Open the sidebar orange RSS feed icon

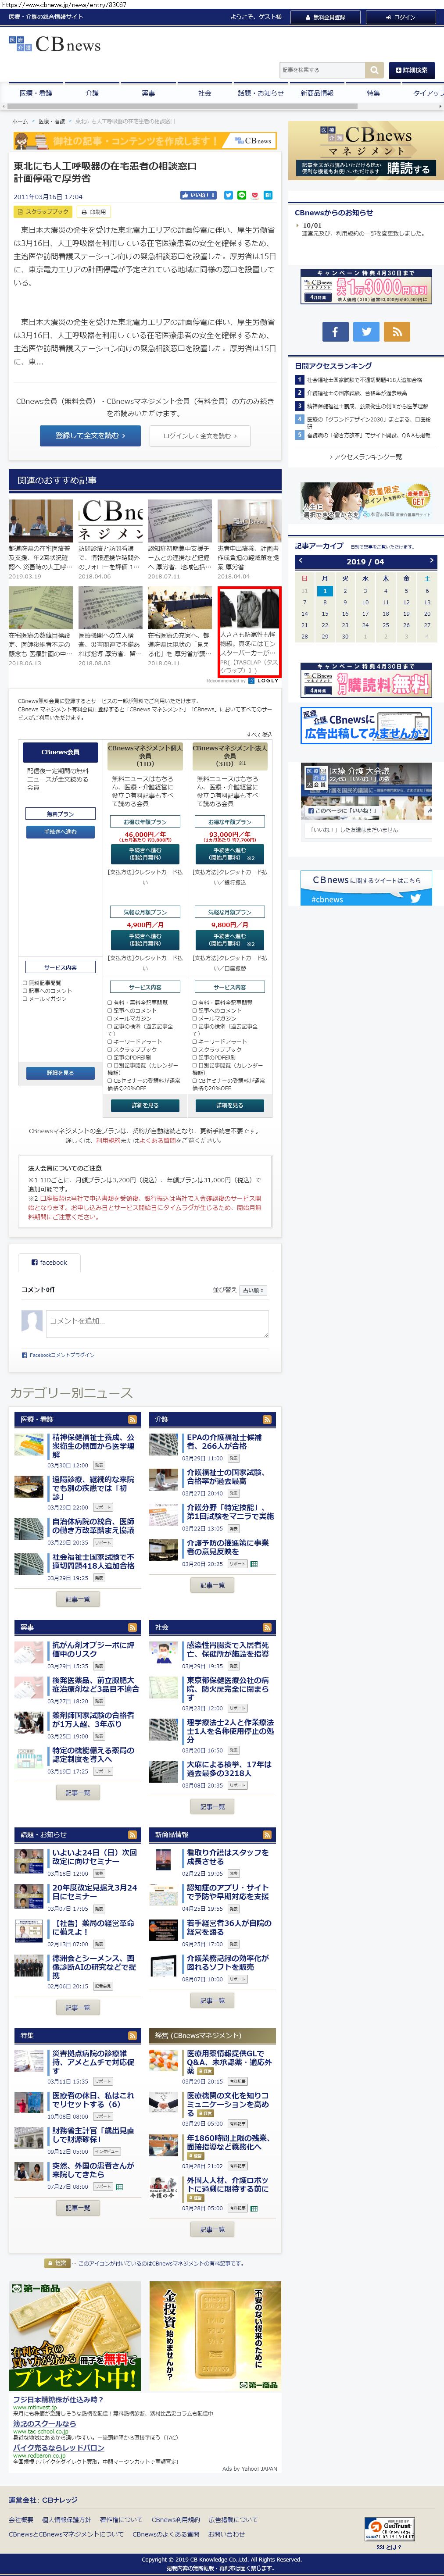pos(398,332)
